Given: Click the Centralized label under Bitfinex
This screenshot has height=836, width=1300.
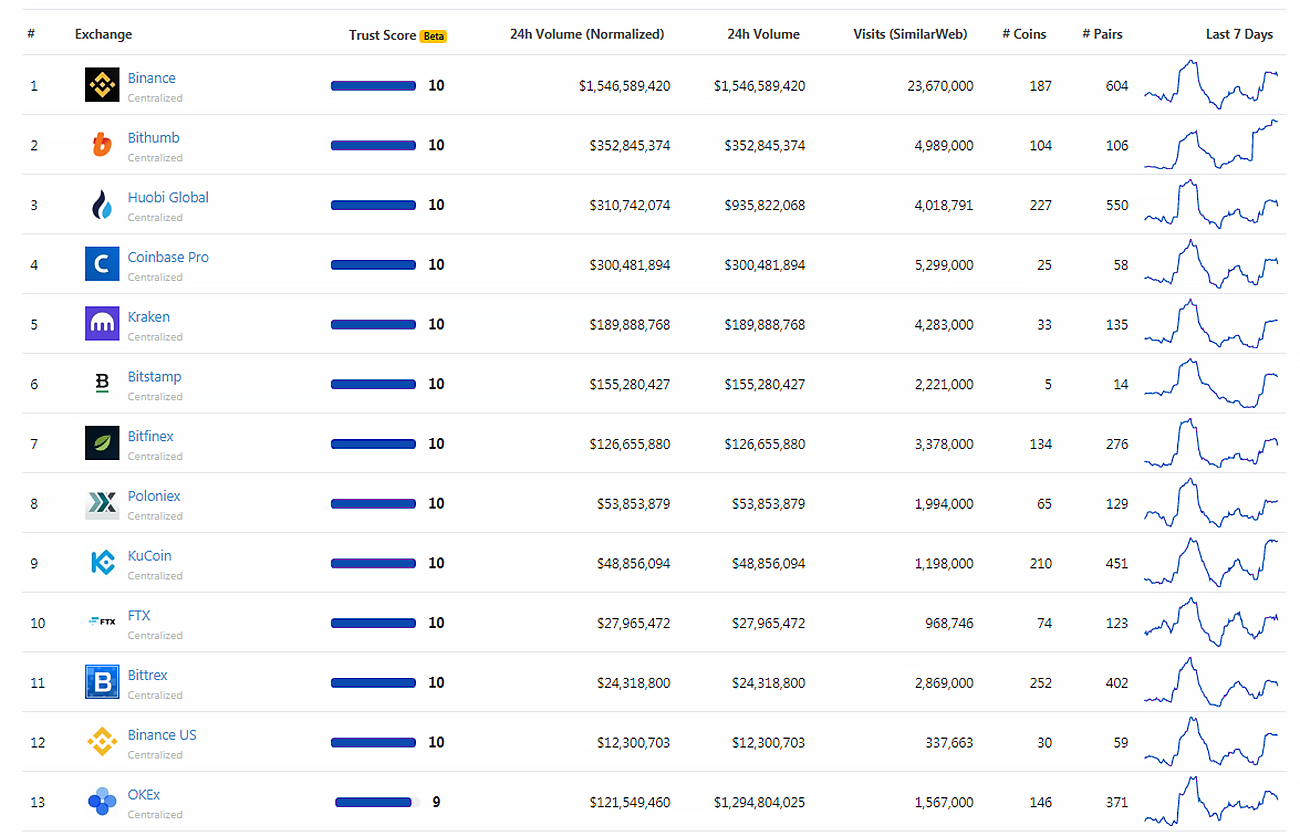Looking at the screenshot, I should pos(155,456).
